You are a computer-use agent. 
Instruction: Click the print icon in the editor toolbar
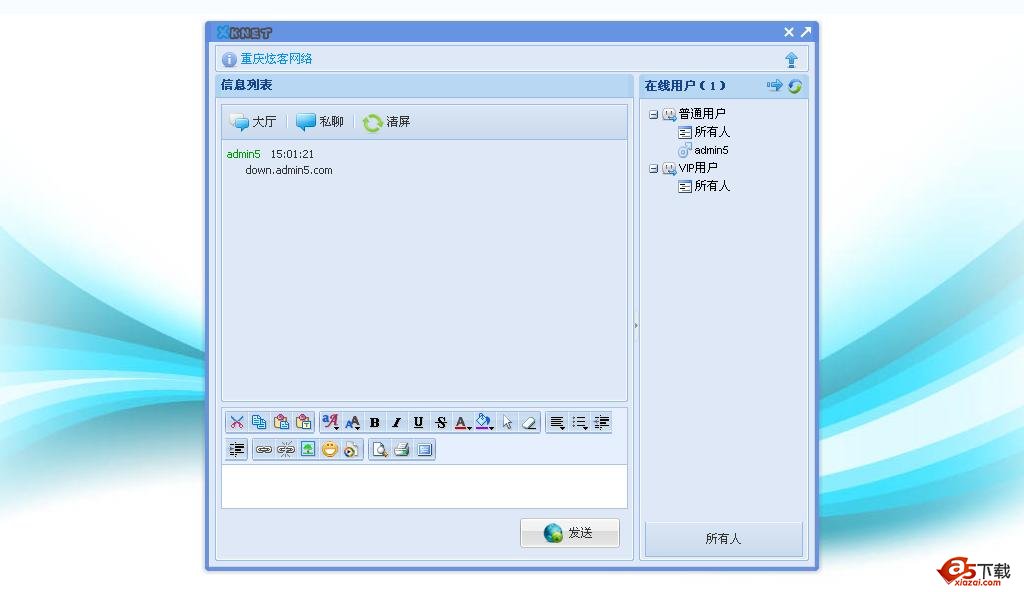400,449
